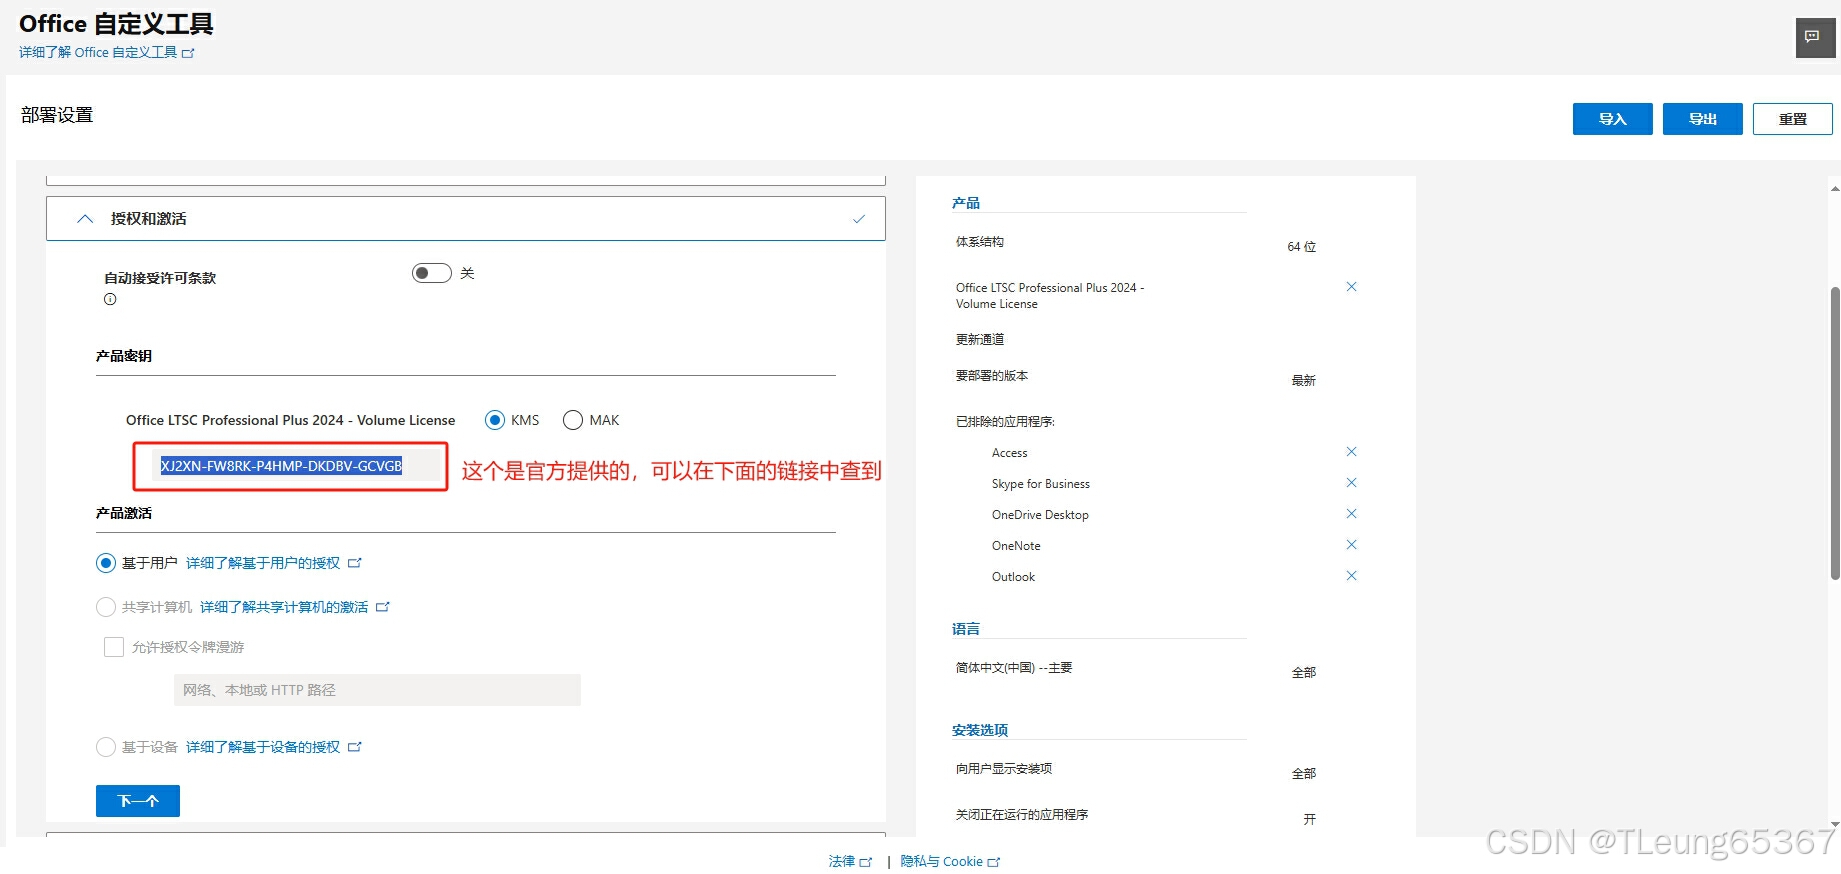Viewport: 1841px width, 874px height.
Task: Select the 基于设备 activation option
Action: (106, 747)
